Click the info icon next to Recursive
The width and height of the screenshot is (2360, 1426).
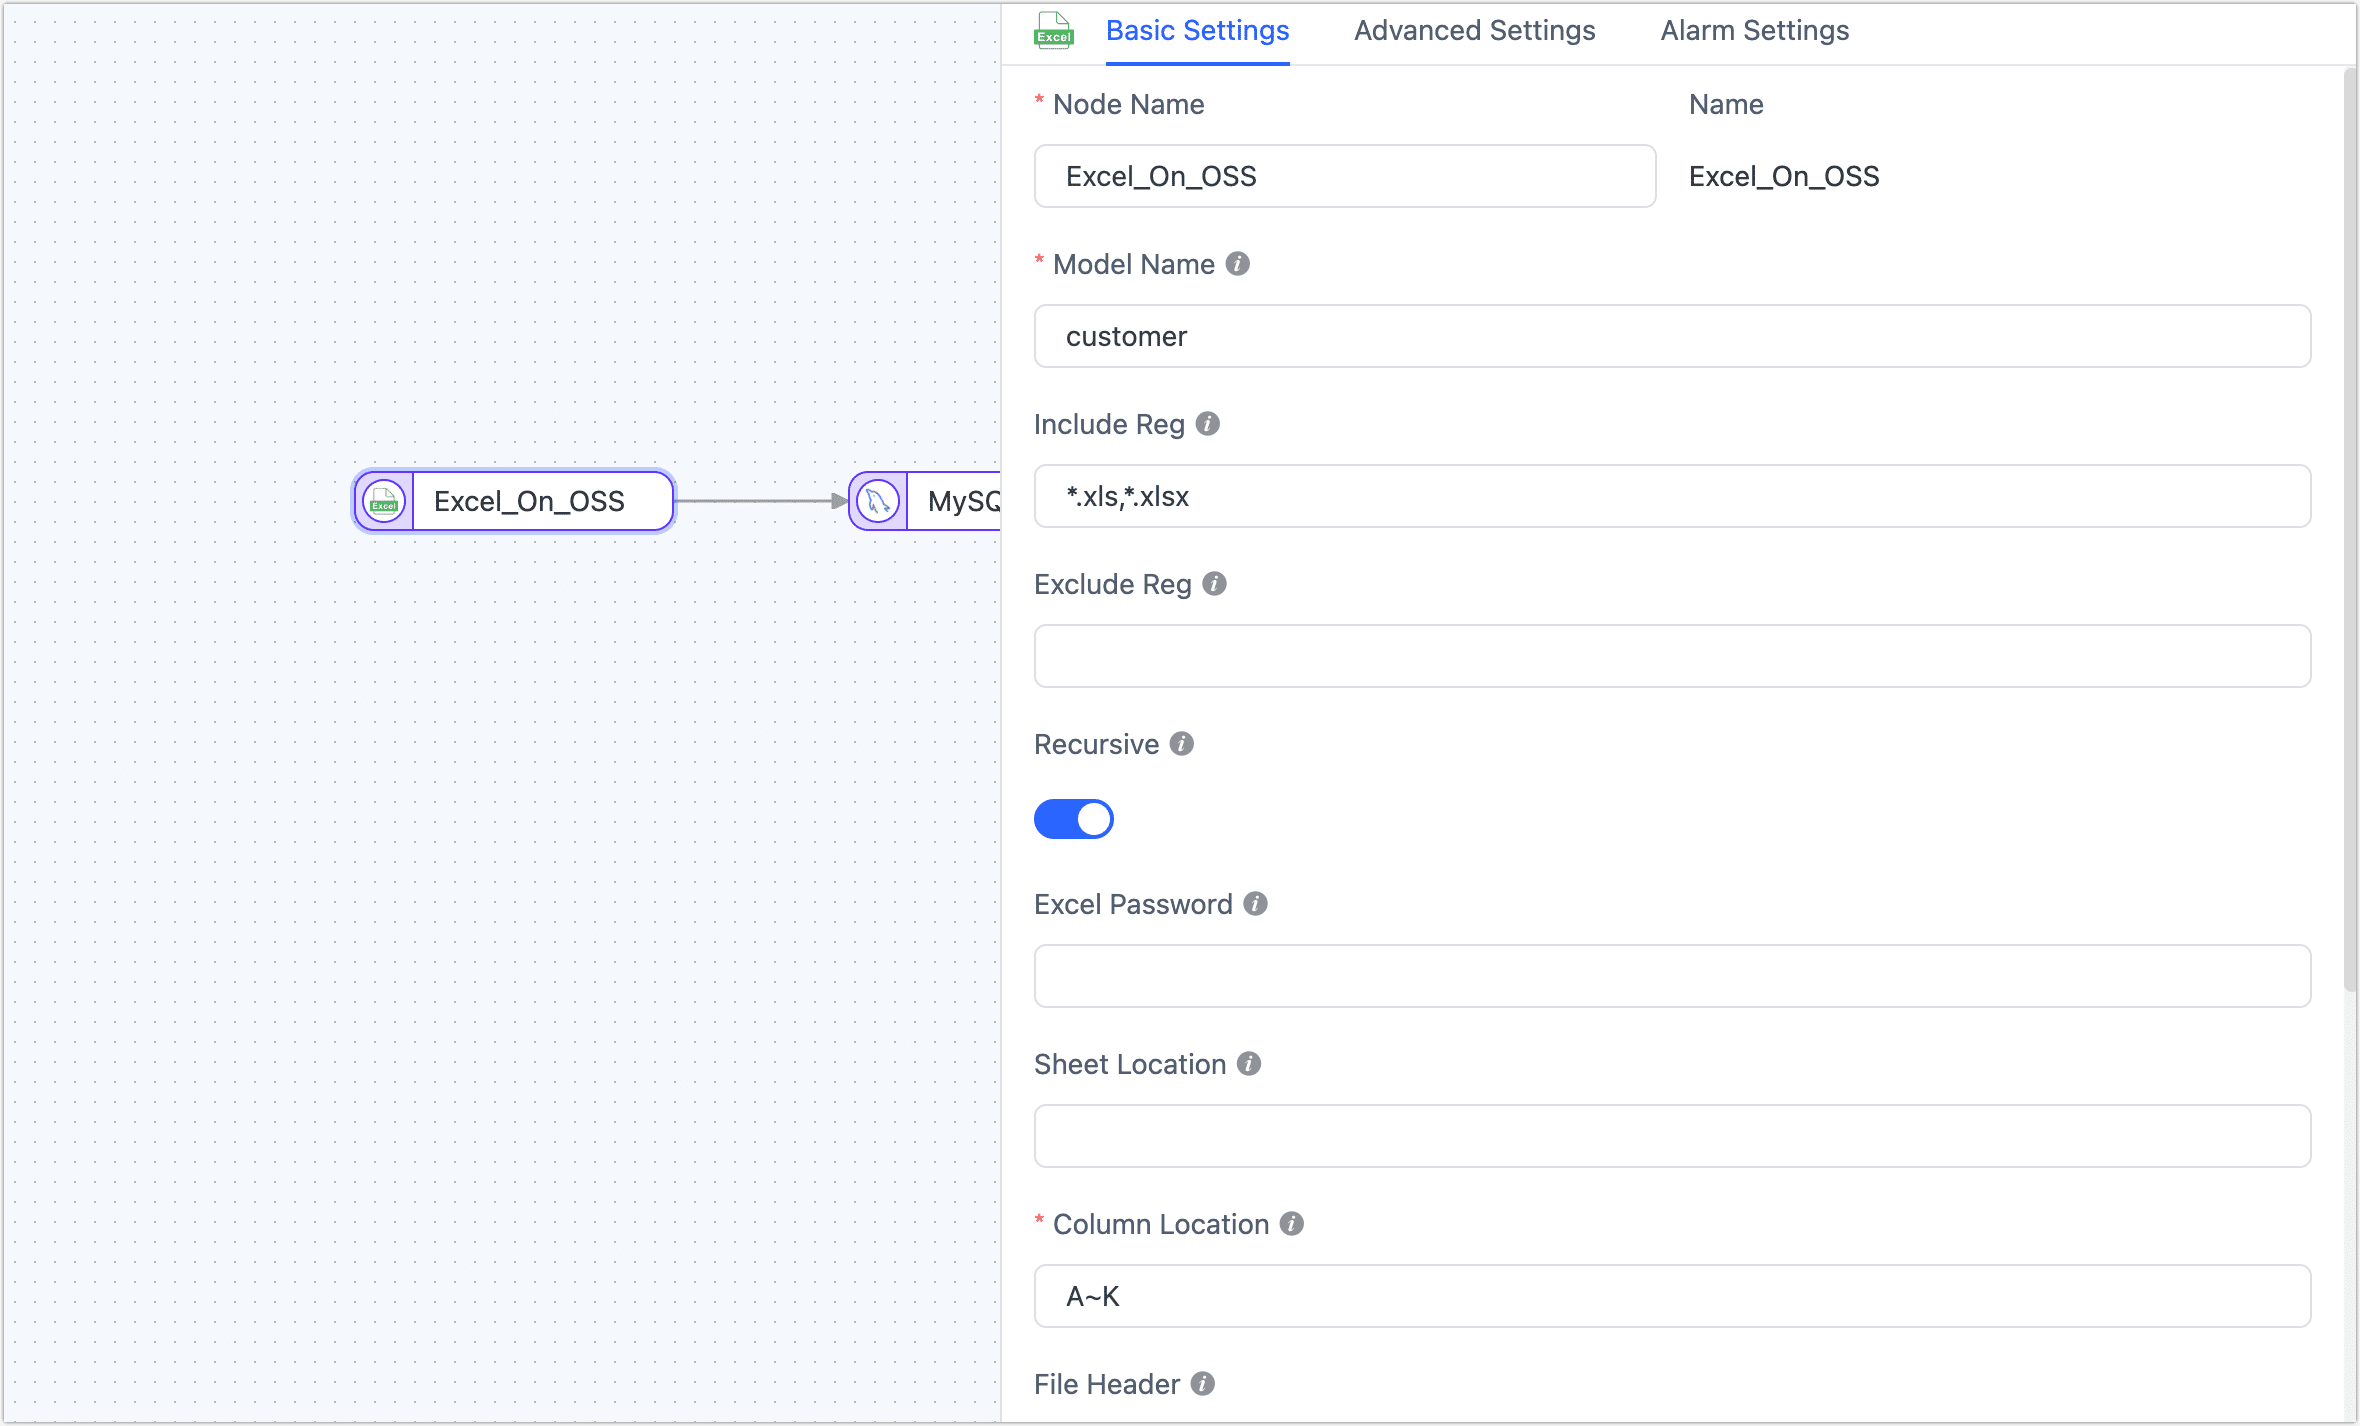tap(1180, 744)
